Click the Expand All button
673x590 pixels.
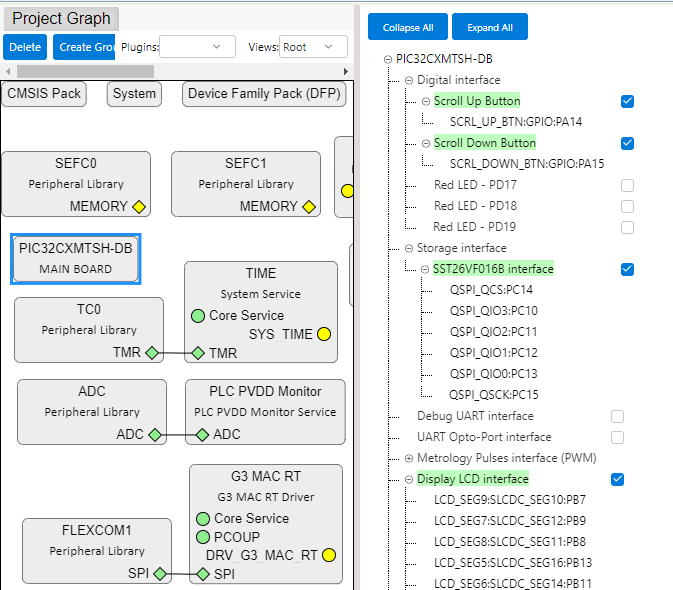(489, 27)
